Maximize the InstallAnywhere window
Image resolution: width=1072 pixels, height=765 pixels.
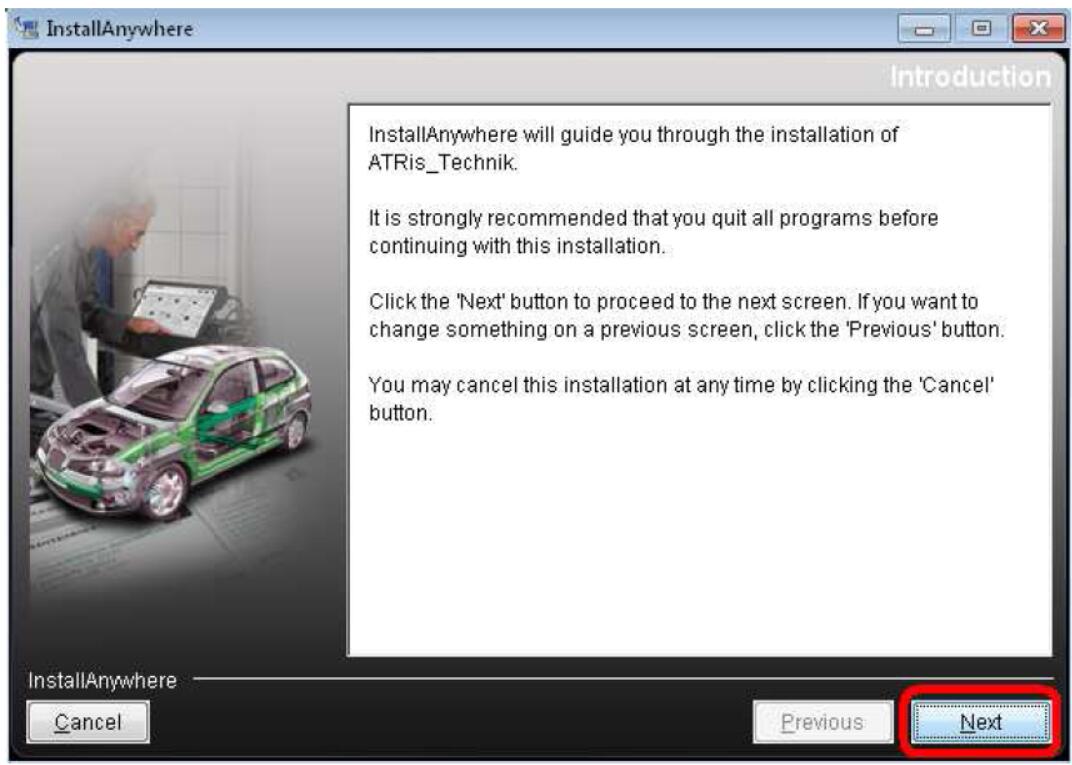coord(981,29)
